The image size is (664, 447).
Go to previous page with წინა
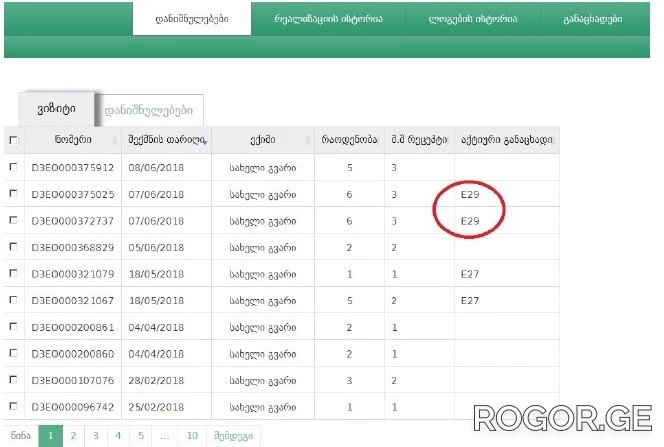[21, 436]
